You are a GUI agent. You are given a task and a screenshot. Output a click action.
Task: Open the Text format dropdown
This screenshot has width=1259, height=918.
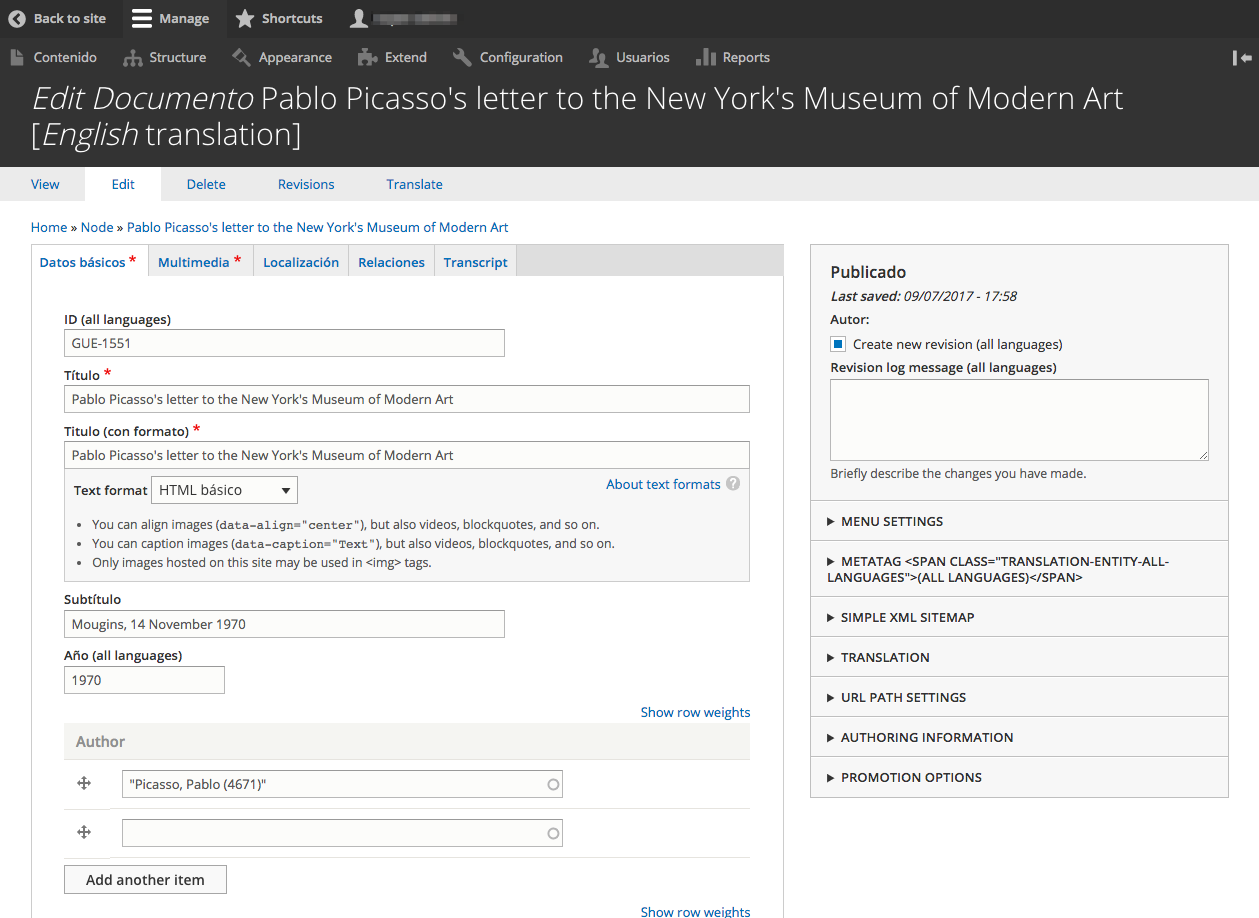tap(224, 490)
